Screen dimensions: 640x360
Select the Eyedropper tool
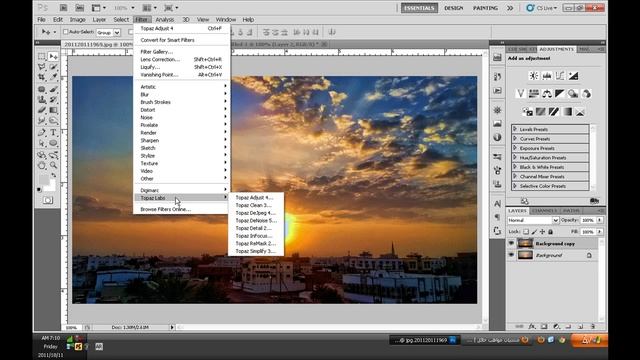point(53,77)
